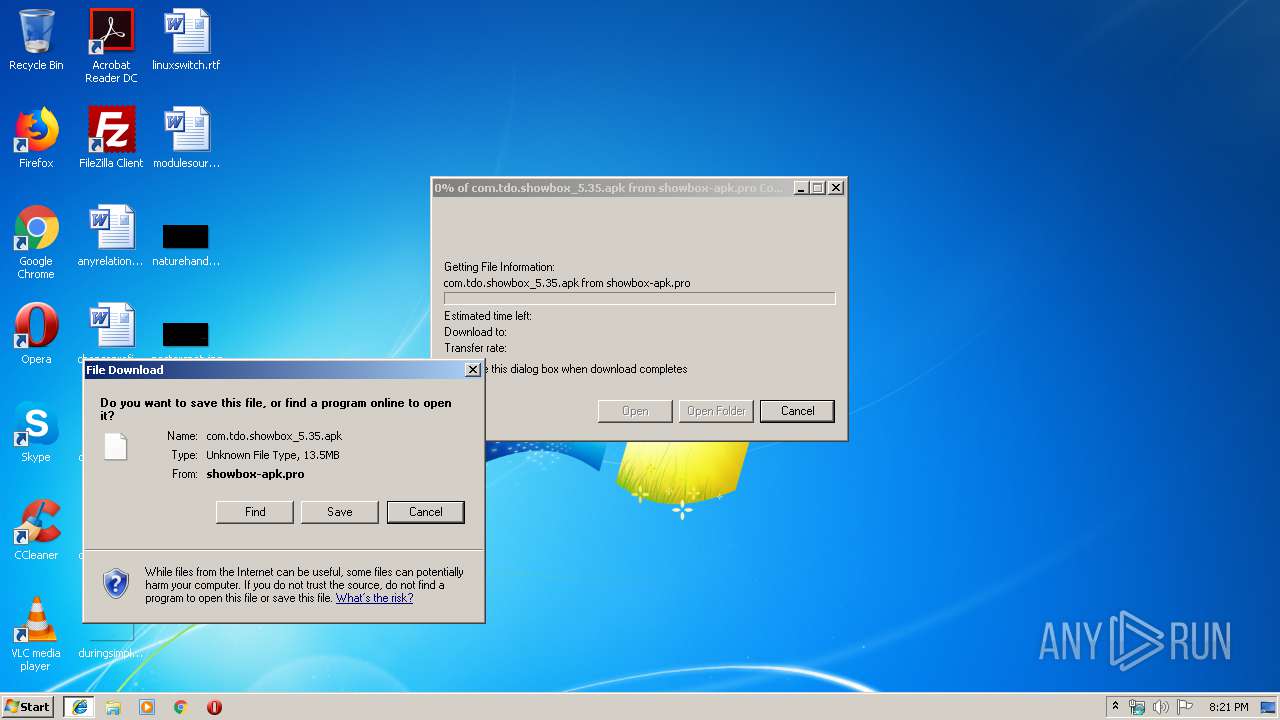Click the "Getting File Information:" label
Screen dimensions: 1280x720
point(499,267)
